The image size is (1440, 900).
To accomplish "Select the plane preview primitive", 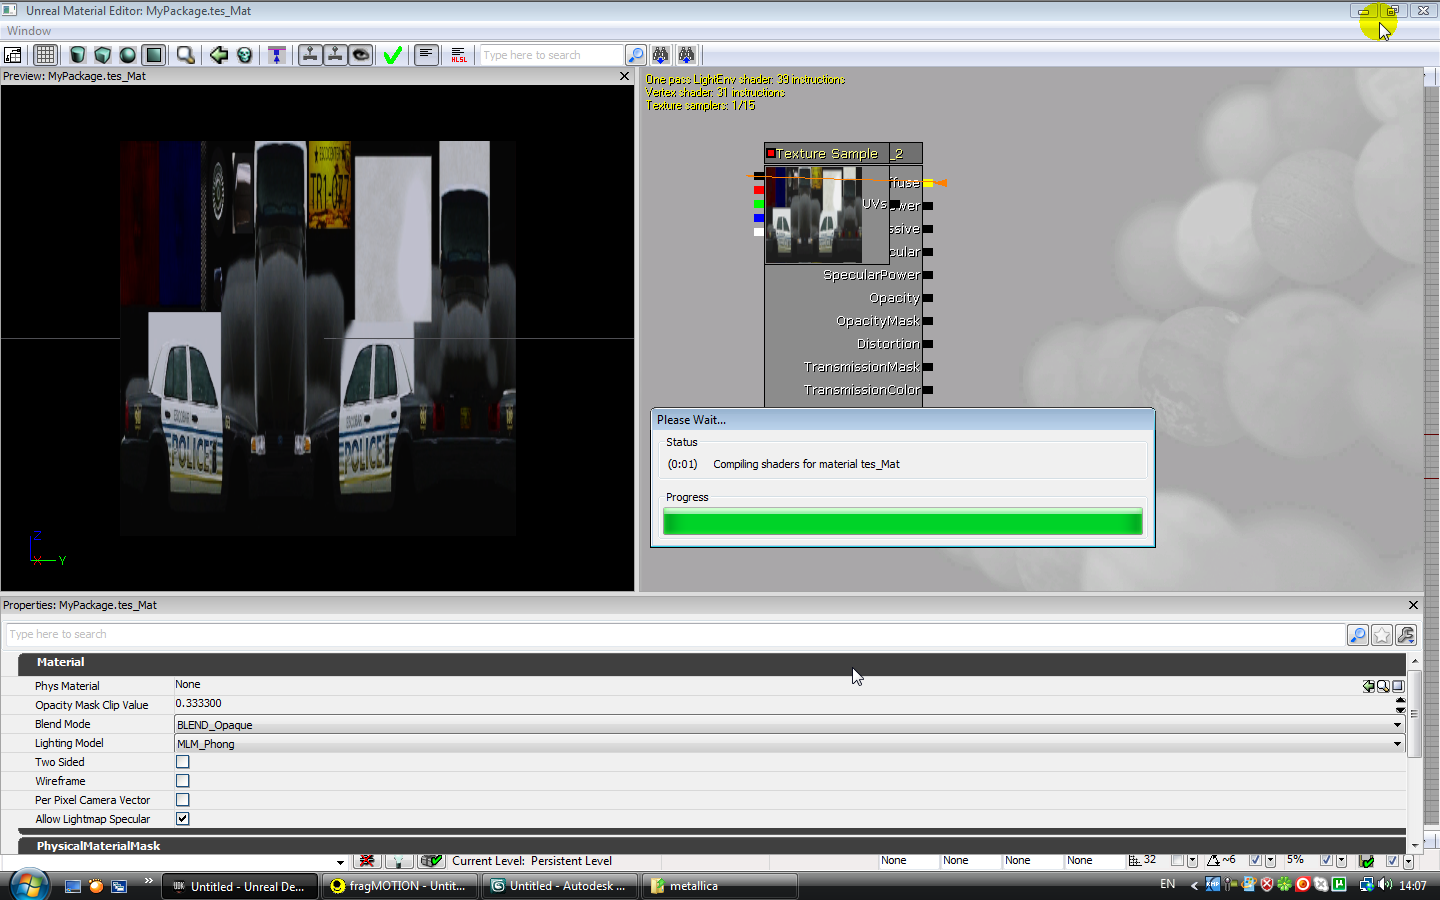I will coord(153,55).
